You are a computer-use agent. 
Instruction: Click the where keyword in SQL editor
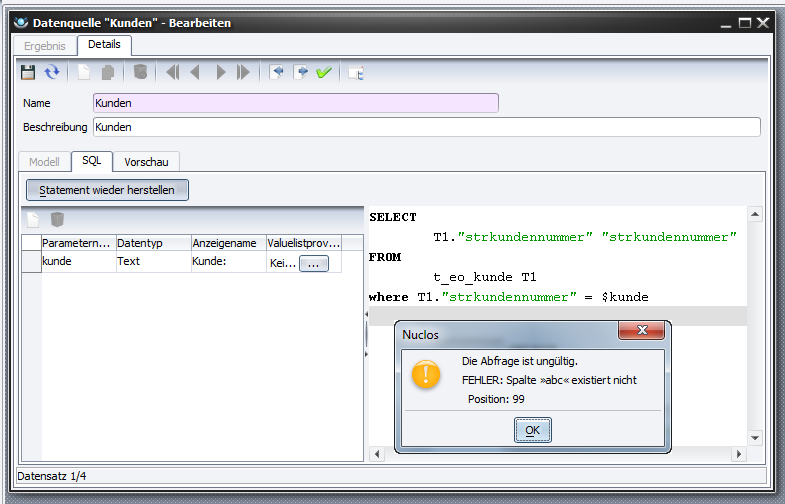coord(388,297)
